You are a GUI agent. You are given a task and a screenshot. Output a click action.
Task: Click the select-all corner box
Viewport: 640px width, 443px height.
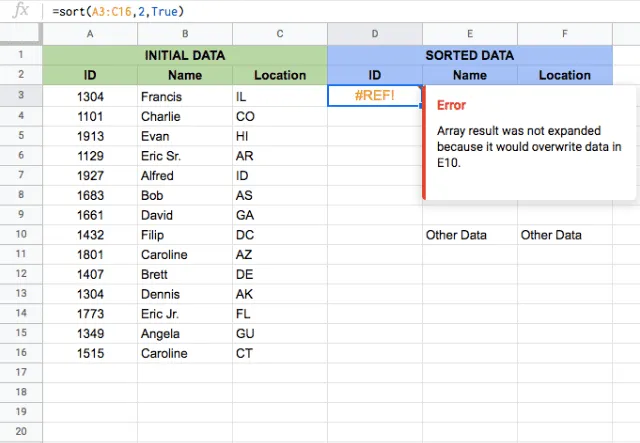pyautogui.click(x=21, y=34)
